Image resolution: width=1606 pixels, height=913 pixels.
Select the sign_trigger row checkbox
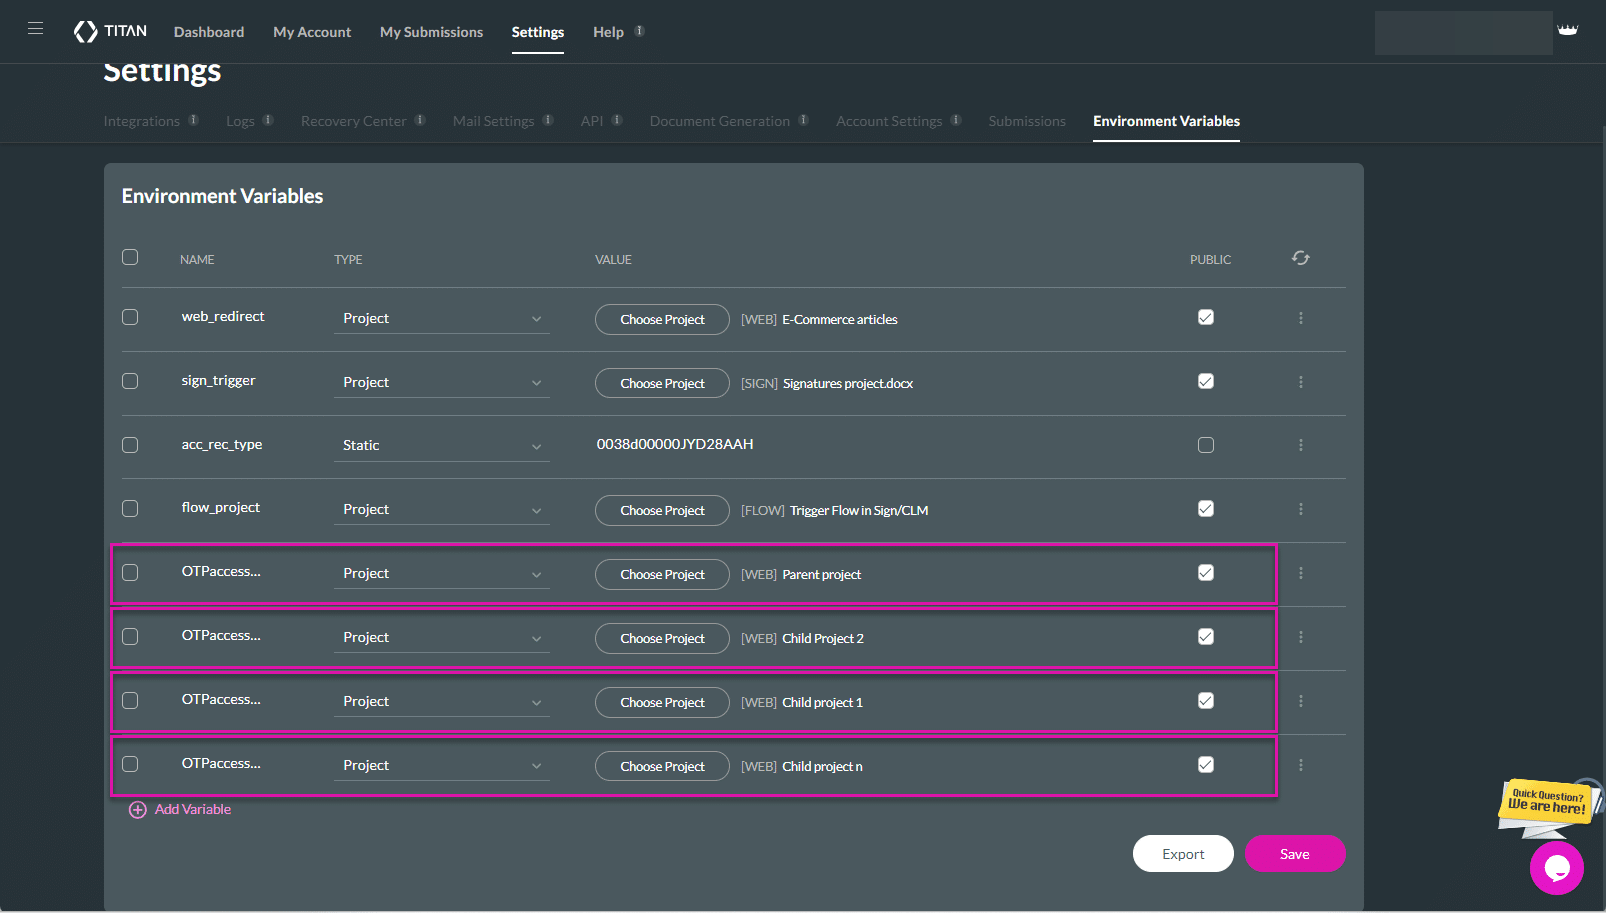130,381
